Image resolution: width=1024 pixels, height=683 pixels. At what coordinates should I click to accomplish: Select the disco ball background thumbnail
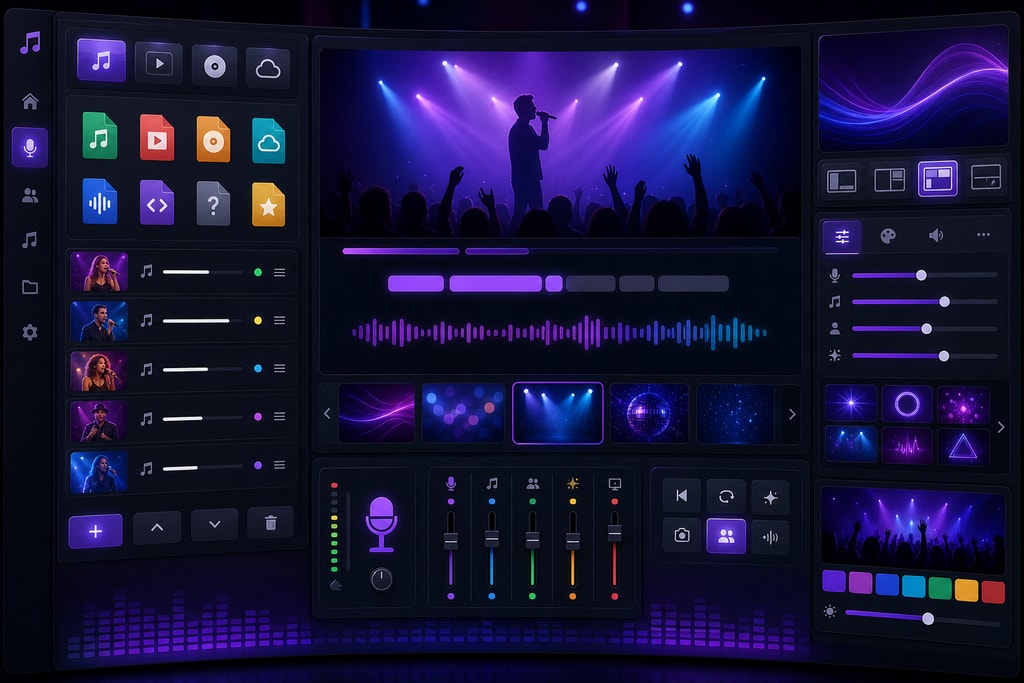649,414
